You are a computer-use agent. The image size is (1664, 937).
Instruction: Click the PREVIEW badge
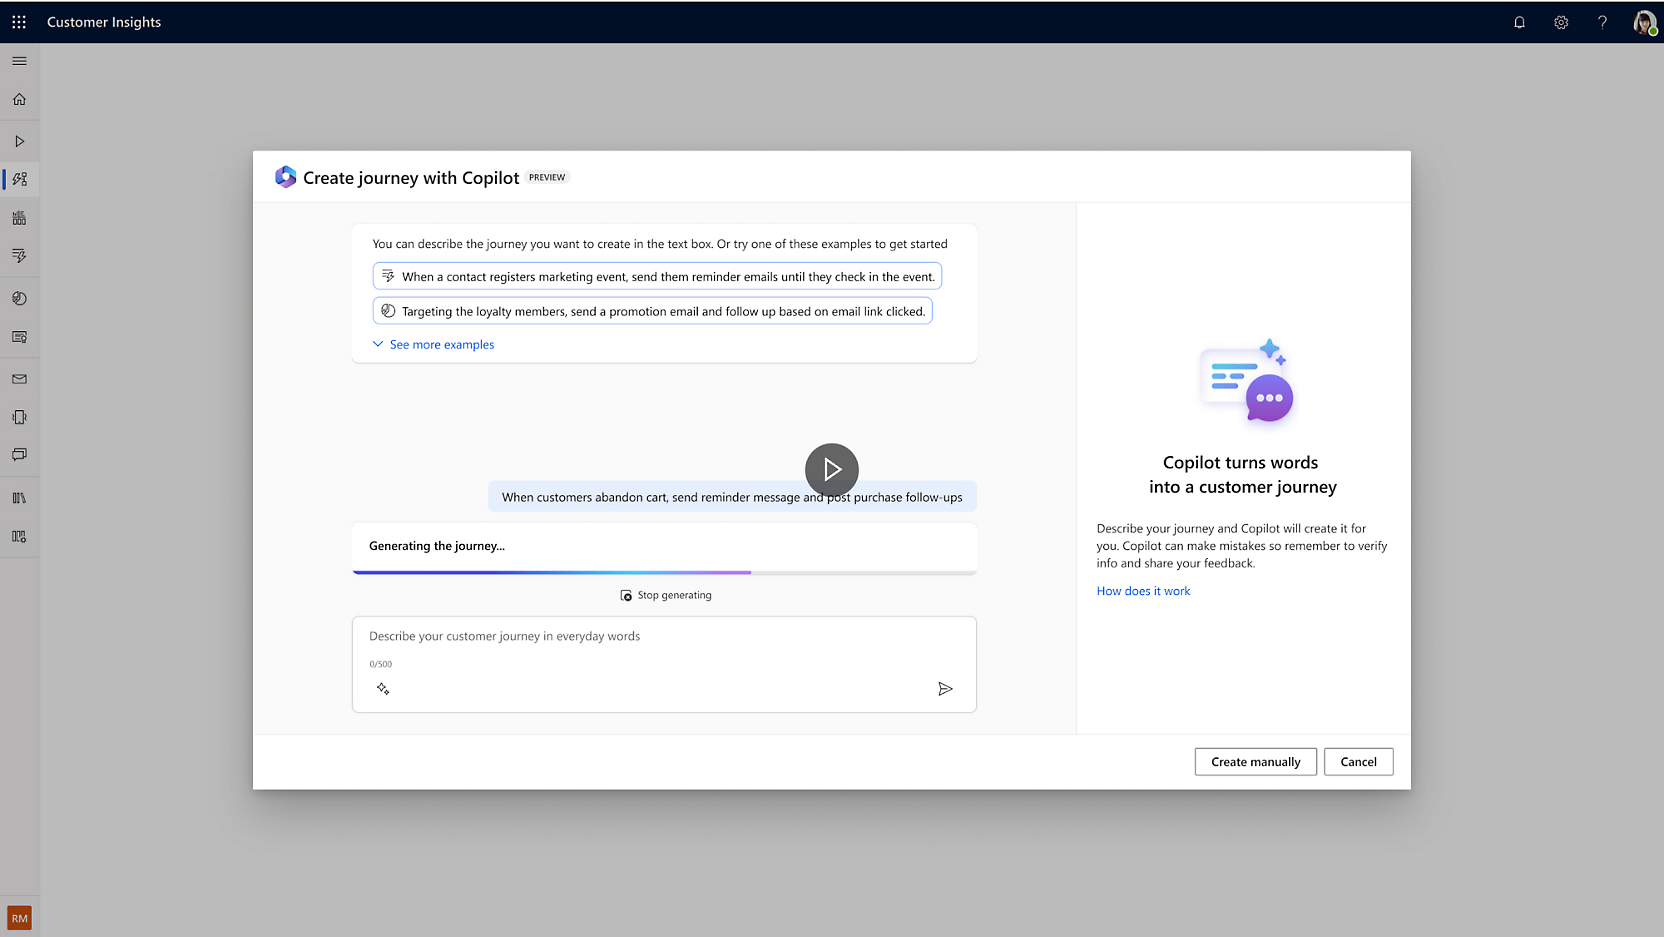[x=547, y=177]
